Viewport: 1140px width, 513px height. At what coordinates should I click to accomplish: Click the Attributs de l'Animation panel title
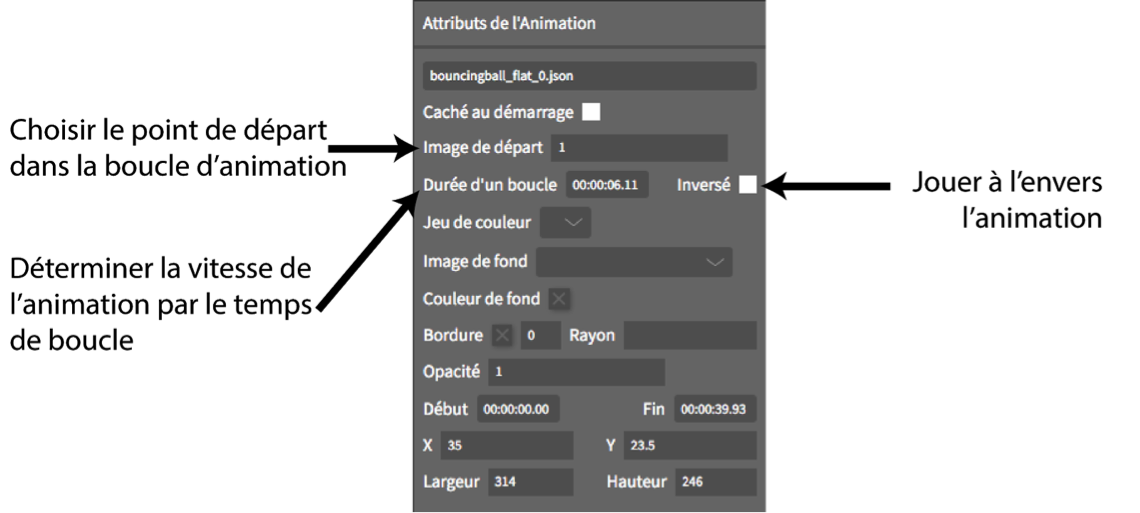[x=509, y=23]
